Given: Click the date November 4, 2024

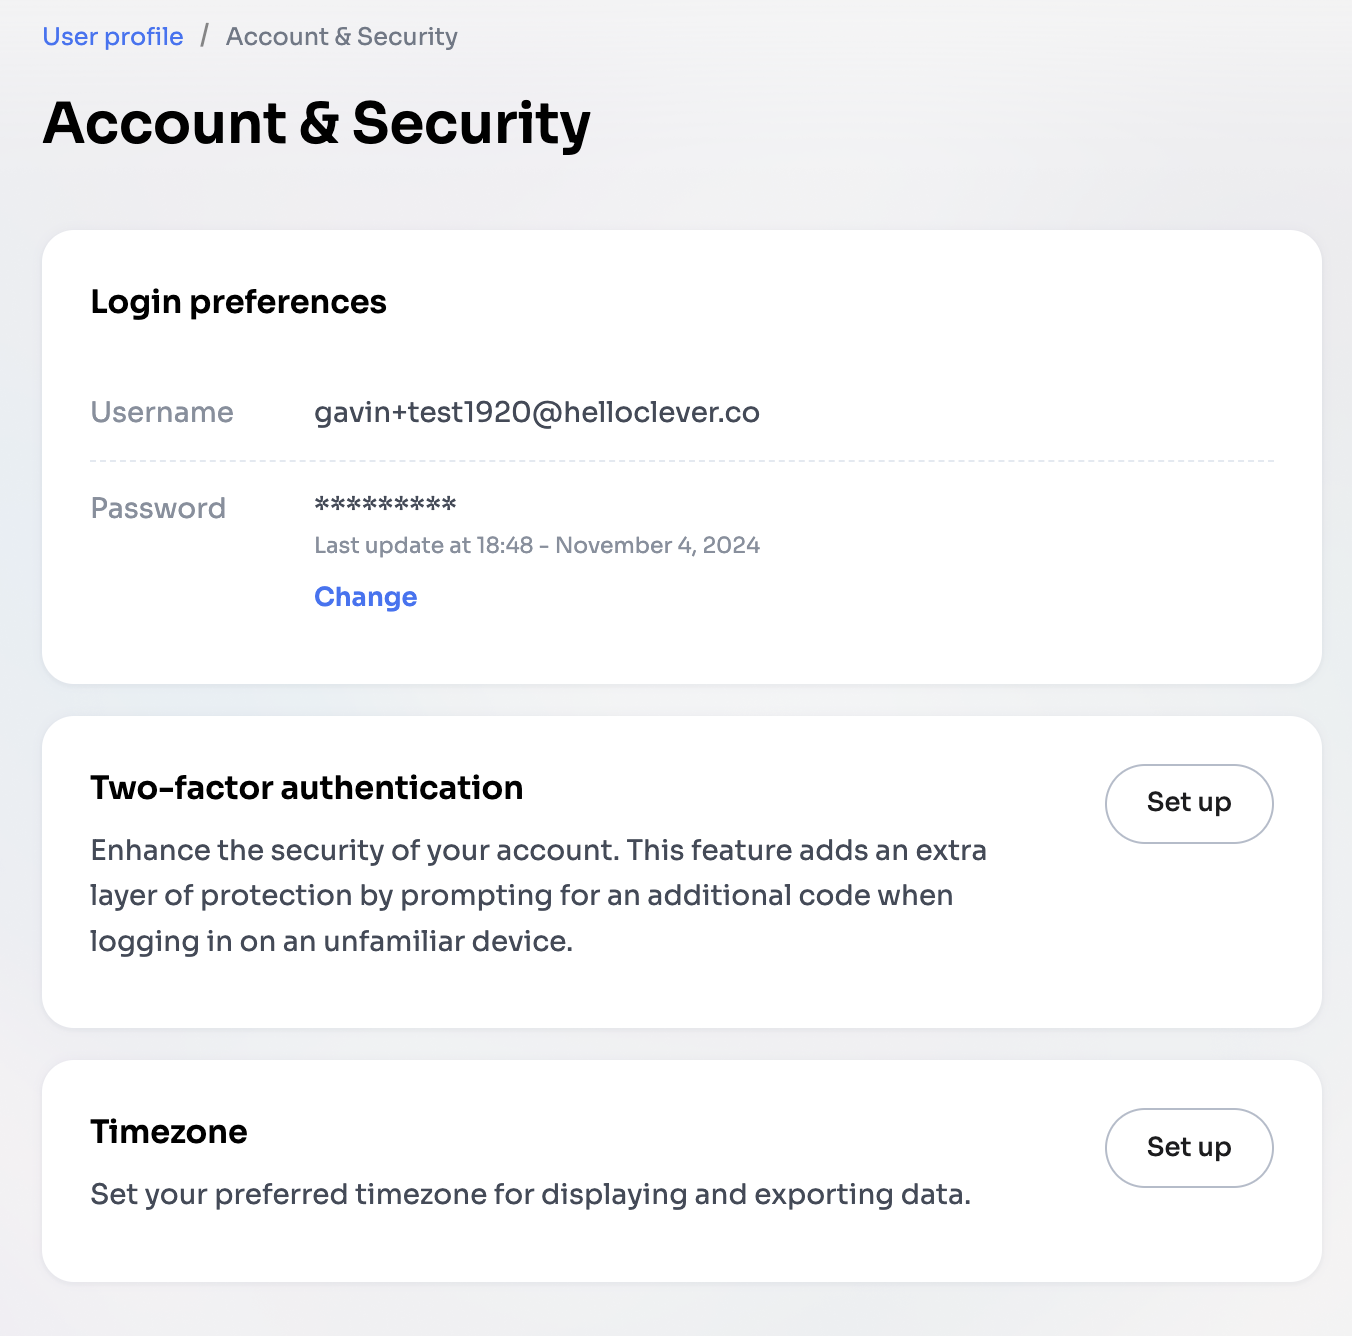Looking at the screenshot, I should click(x=657, y=545).
